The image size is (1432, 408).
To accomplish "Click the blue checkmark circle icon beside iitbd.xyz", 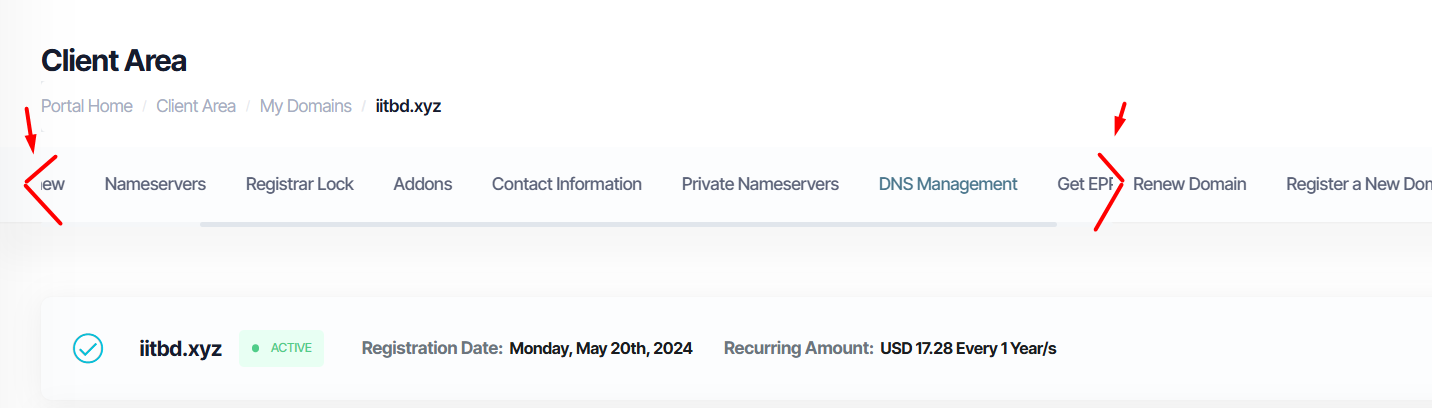I will pyautogui.click(x=88, y=348).
